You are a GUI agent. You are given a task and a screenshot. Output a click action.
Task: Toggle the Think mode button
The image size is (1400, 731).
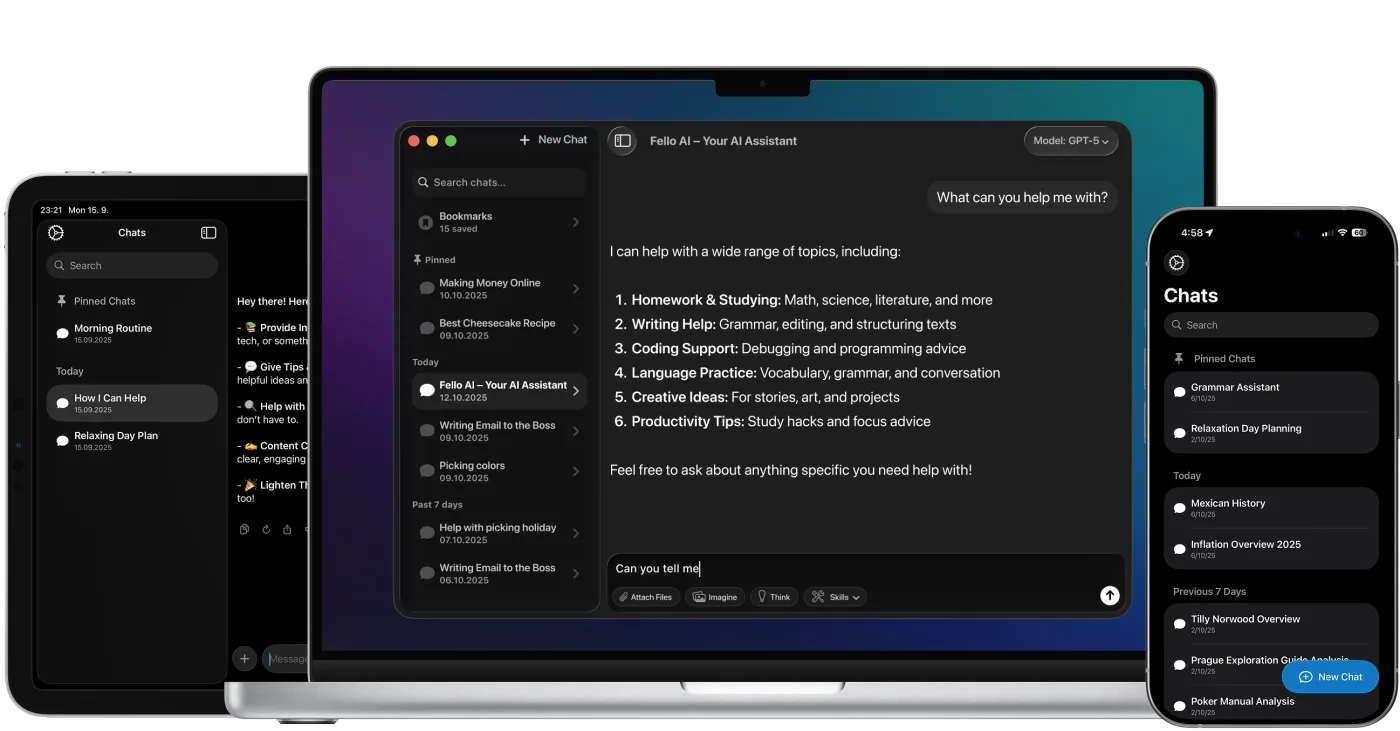tap(773, 597)
